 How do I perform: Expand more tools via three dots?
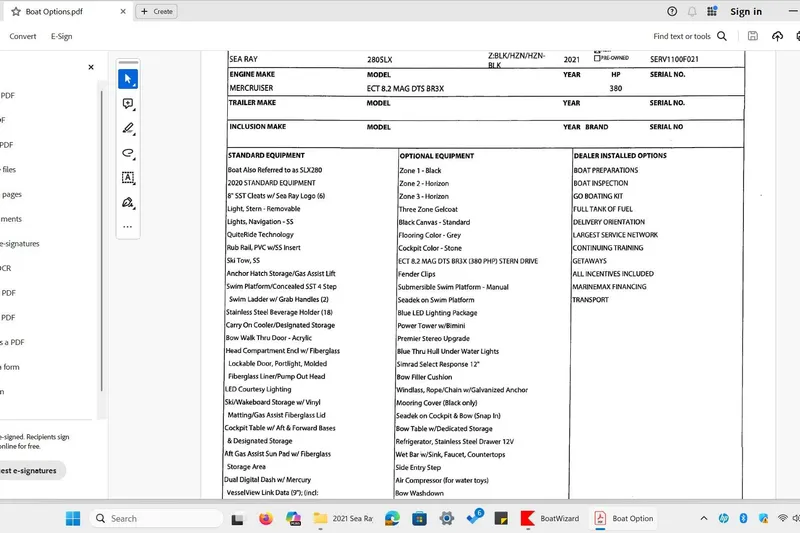click(x=128, y=227)
